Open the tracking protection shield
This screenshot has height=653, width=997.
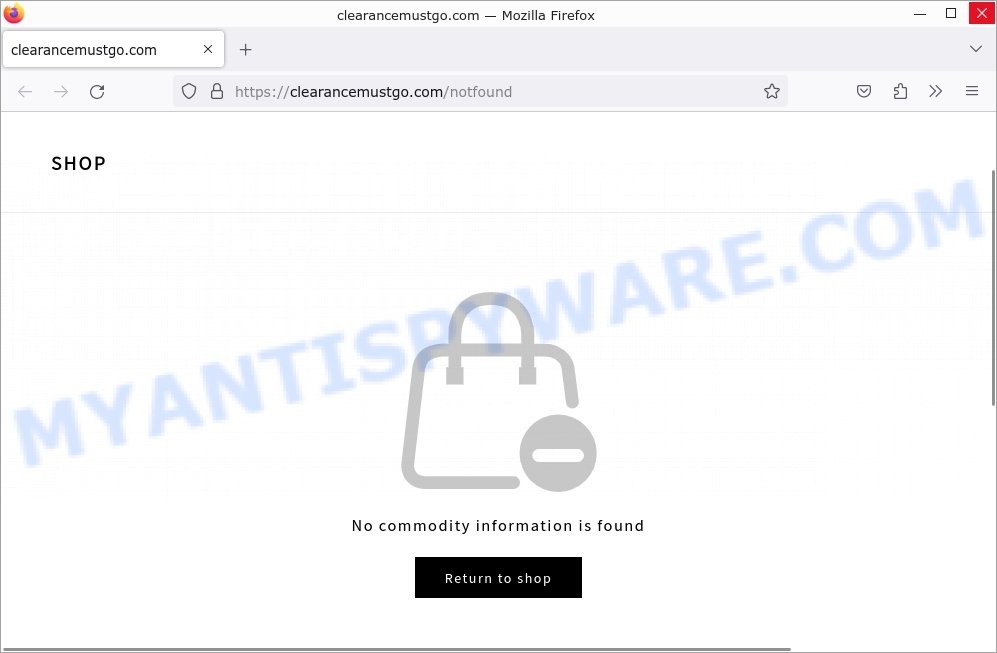coord(189,91)
